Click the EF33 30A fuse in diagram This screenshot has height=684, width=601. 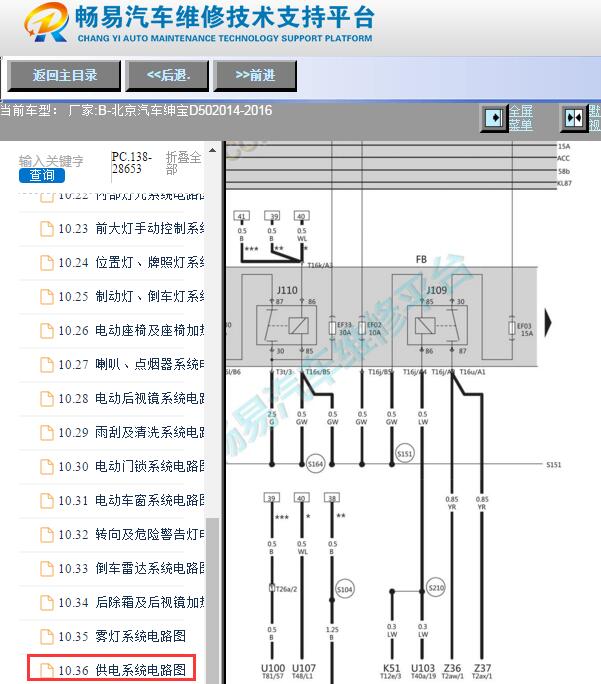[x=332, y=328]
